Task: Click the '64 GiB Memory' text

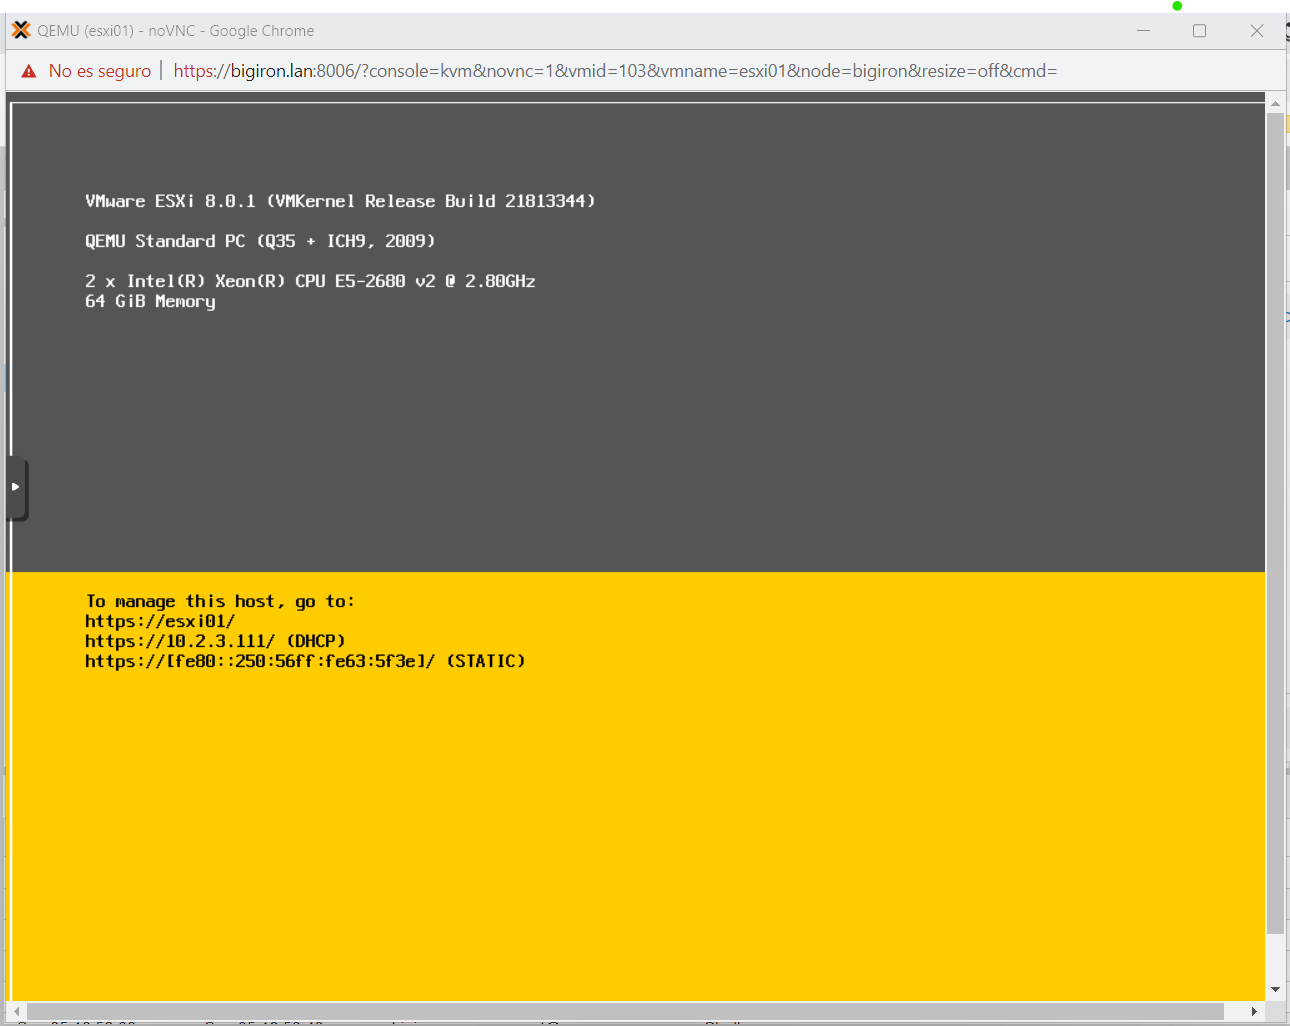Action: (x=150, y=301)
